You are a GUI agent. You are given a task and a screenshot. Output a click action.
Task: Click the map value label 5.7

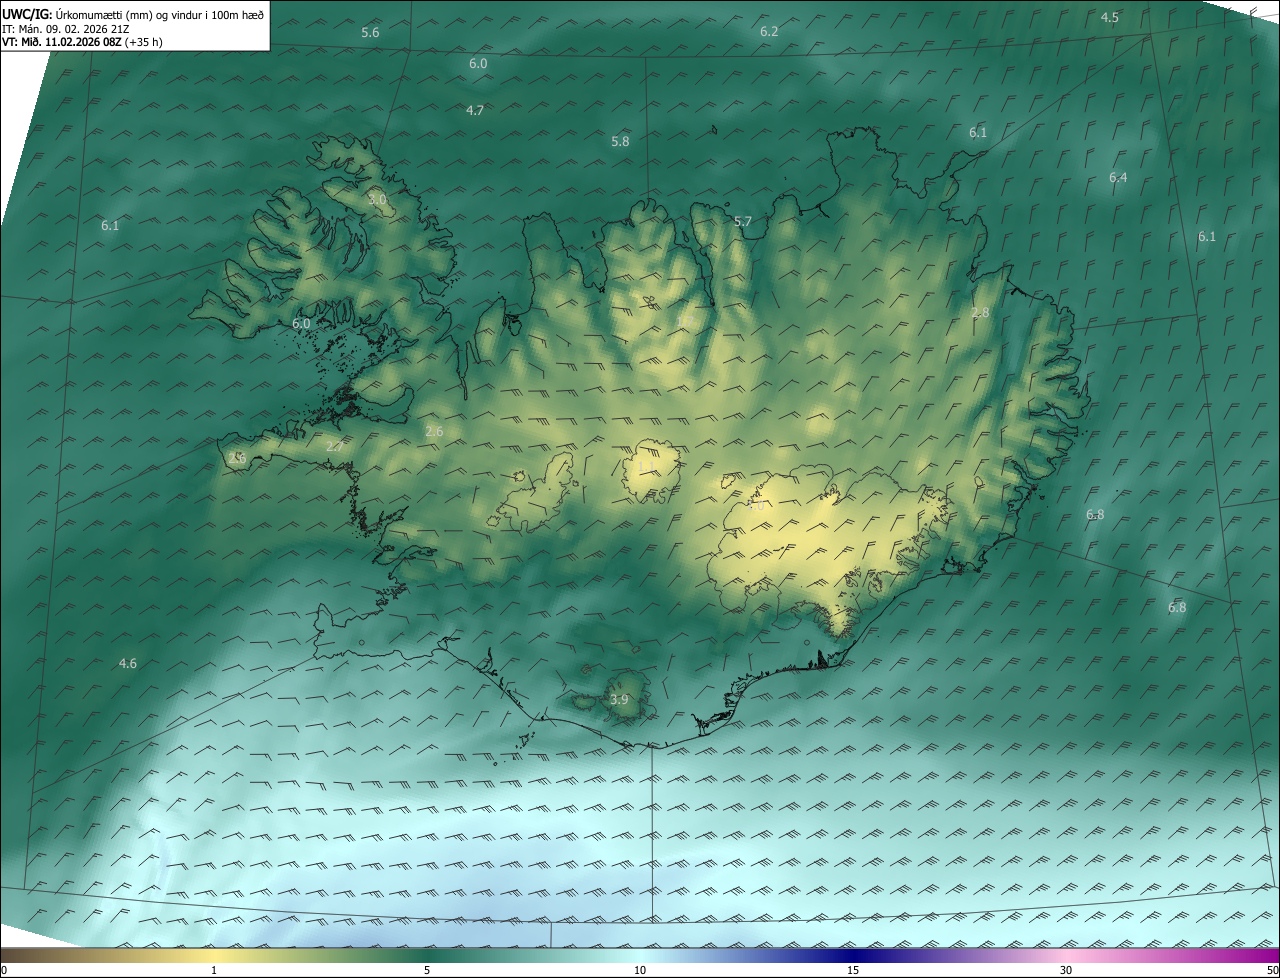742,222
